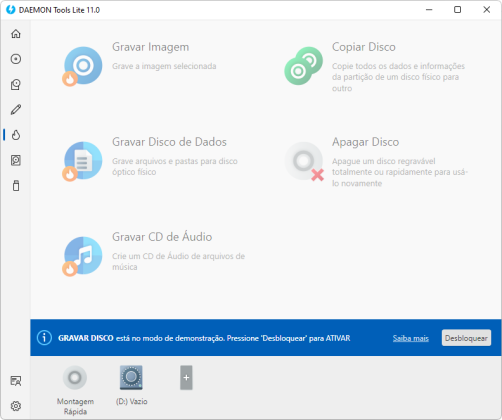The height and width of the screenshot is (420, 502).
Task: Click the DAEMON Tools logo in title bar
Action: point(11,10)
